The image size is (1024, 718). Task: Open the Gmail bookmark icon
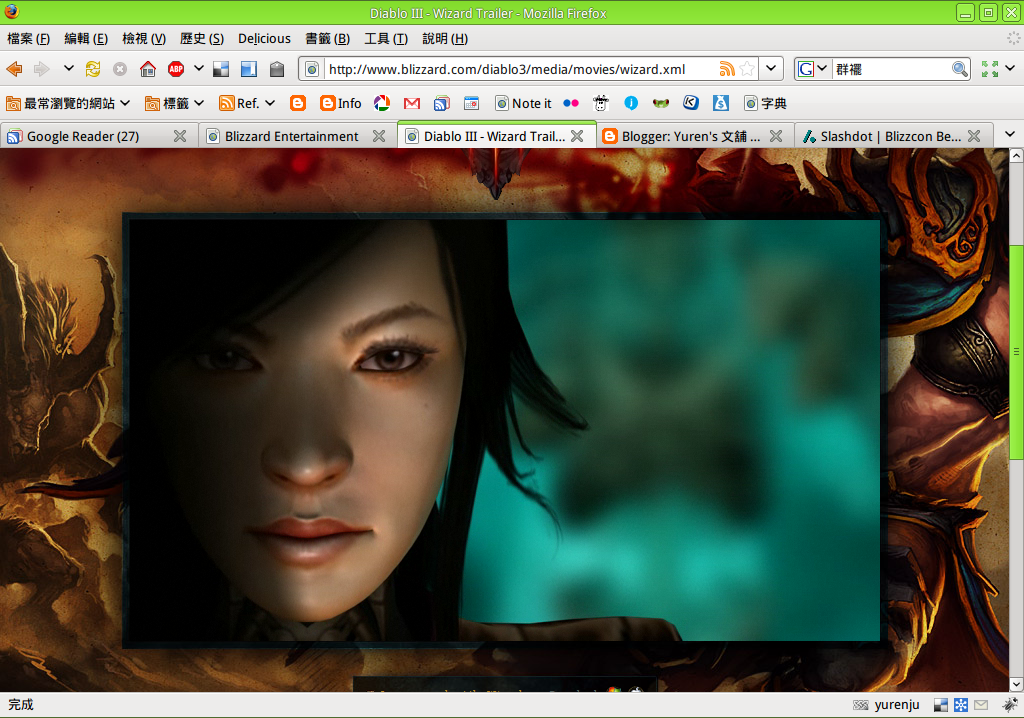pyautogui.click(x=411, y=103)
